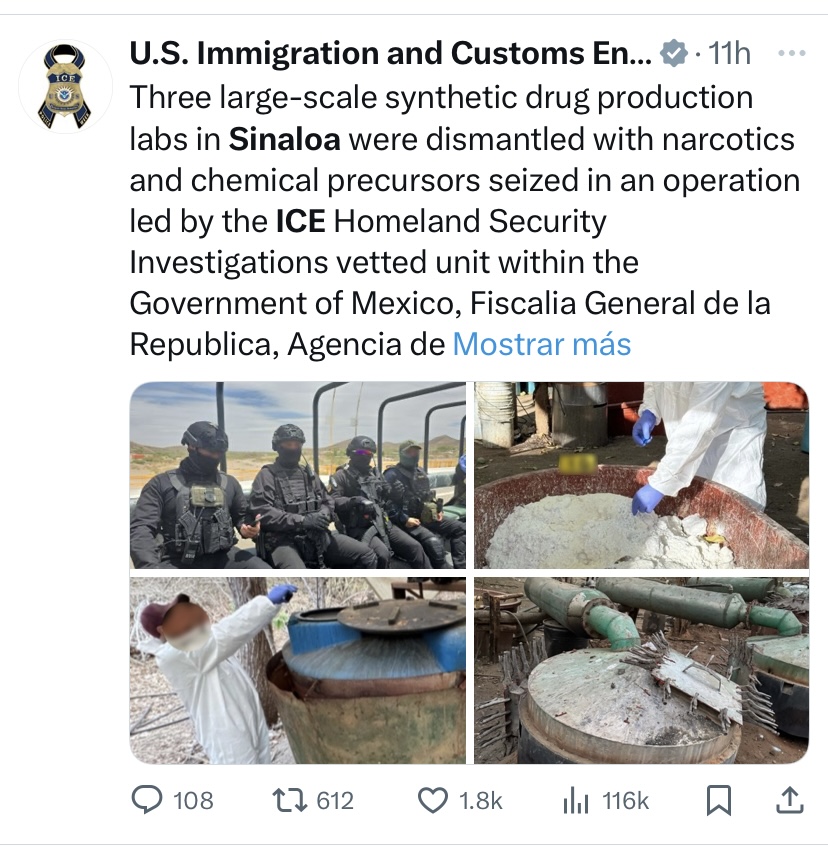Screen dimensions: 828x847
Task: Click the bold Sinaloa keyword
Action: coord(285,139)
